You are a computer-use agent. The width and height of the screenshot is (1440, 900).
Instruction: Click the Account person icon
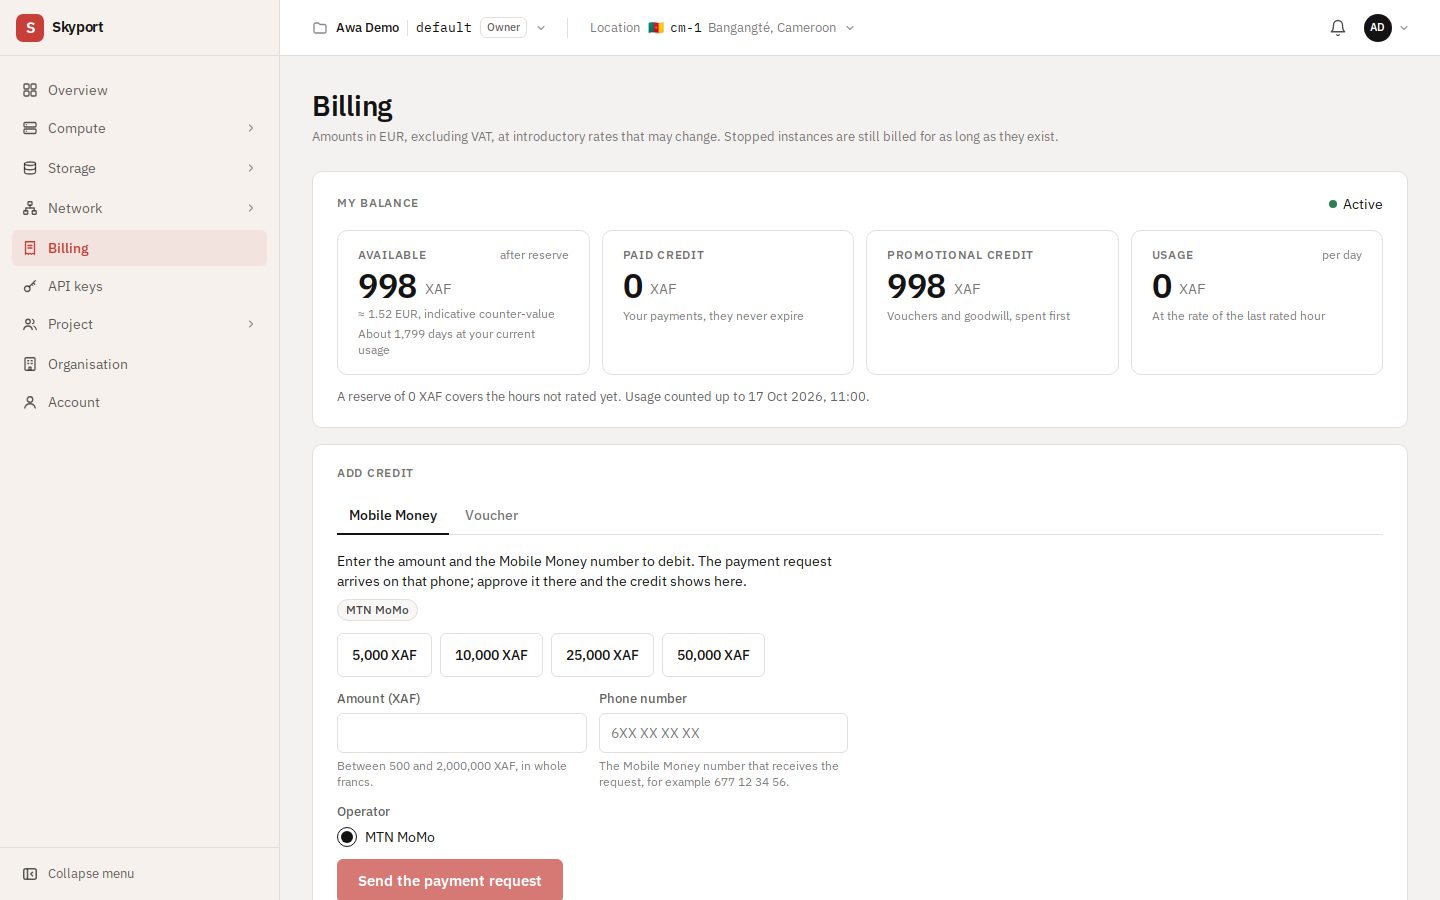tap(30, 402)
